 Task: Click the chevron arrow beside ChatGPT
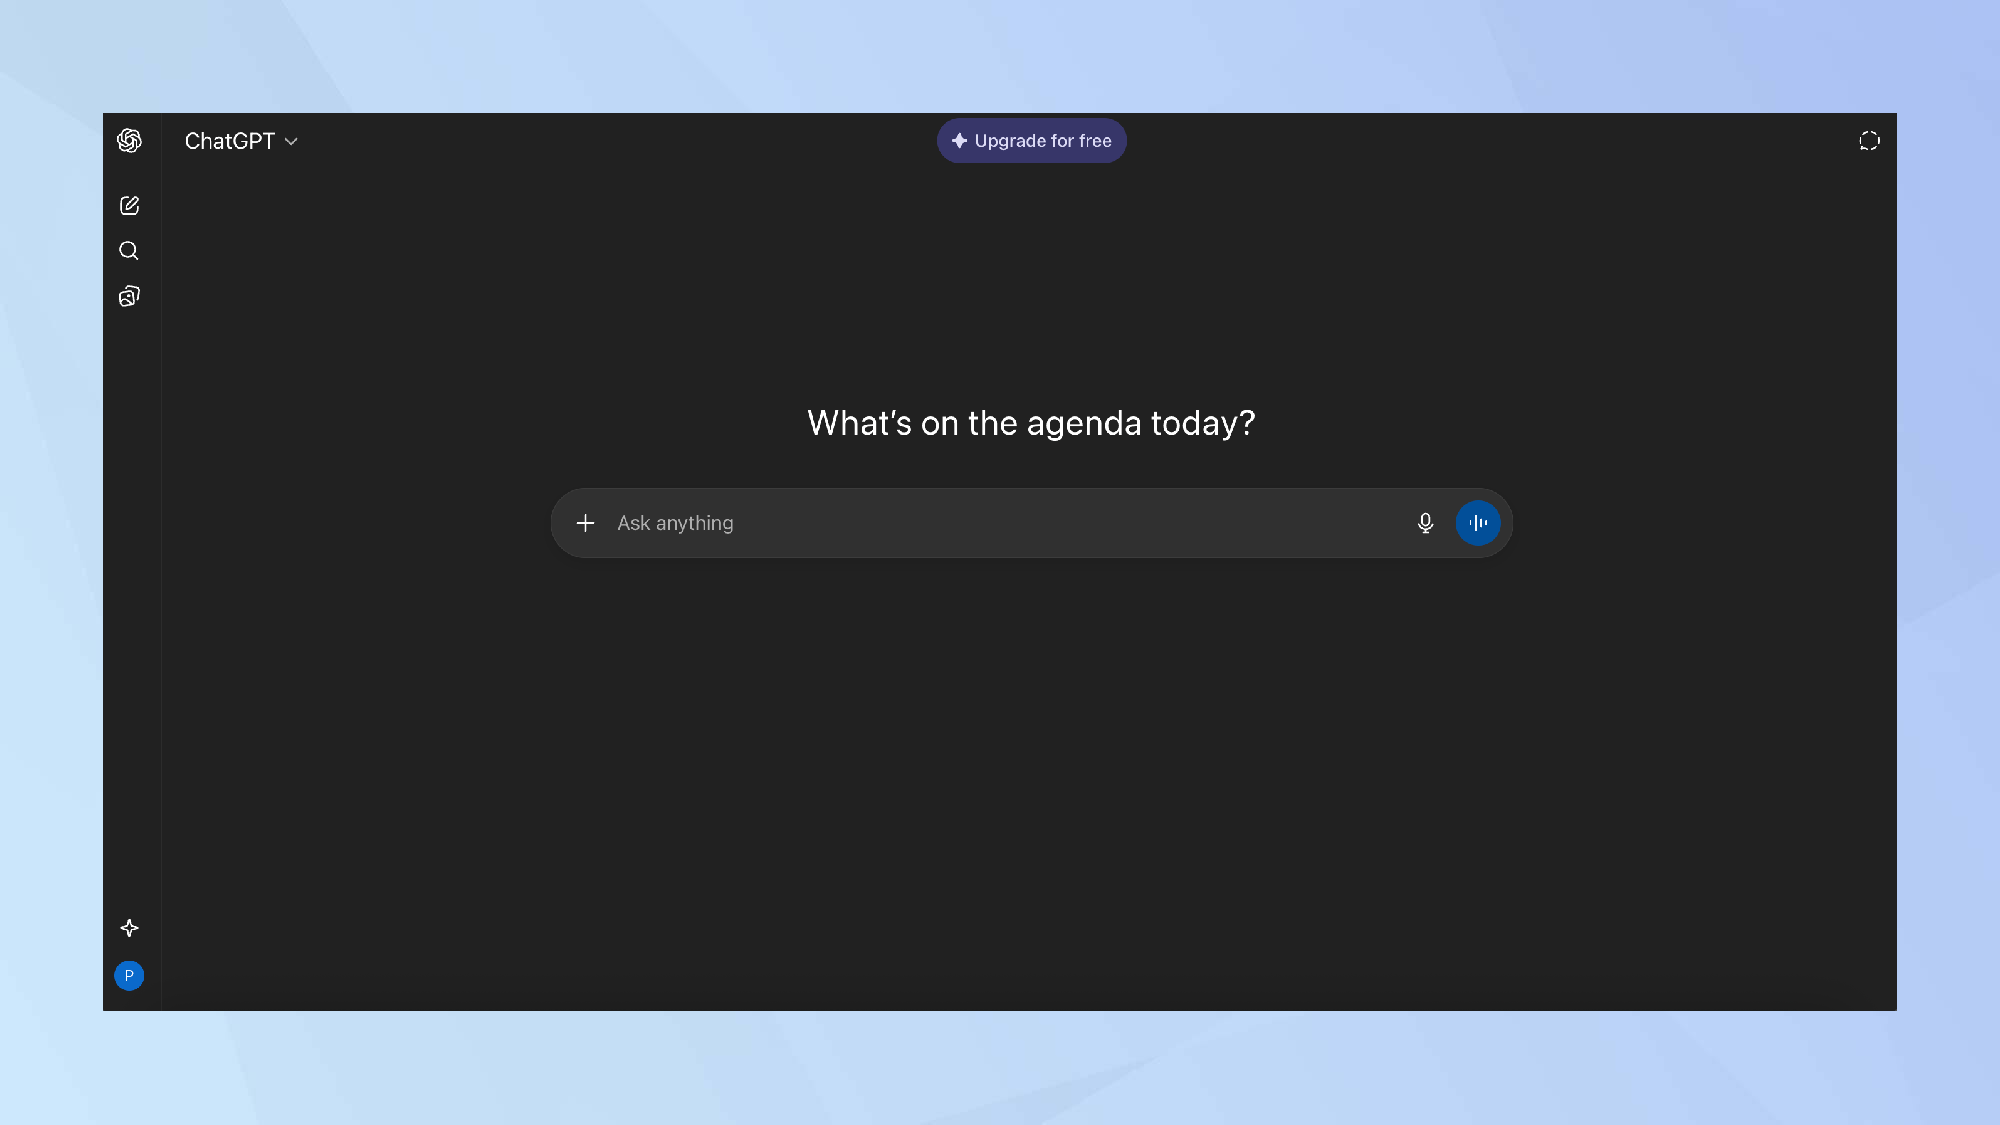291,142
